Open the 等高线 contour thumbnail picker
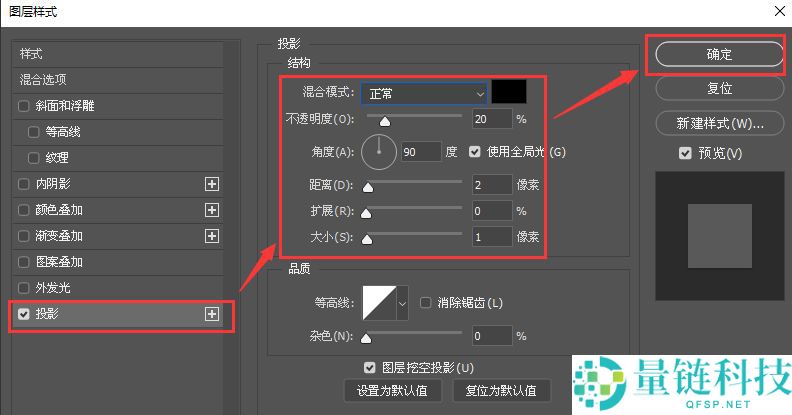Viewport: 792px width, 415px height. [379, 302]
